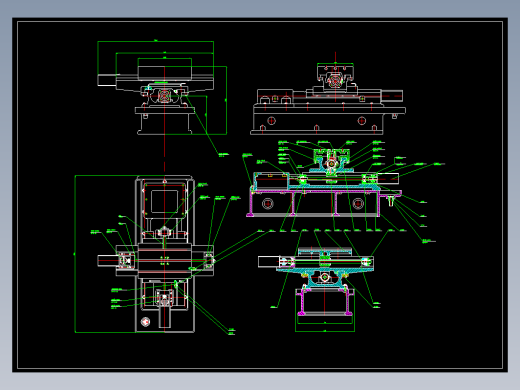Select the rounded rectangle window in plan view
The width and height of the screenshot is (520, 390).
tap(164, 201)
